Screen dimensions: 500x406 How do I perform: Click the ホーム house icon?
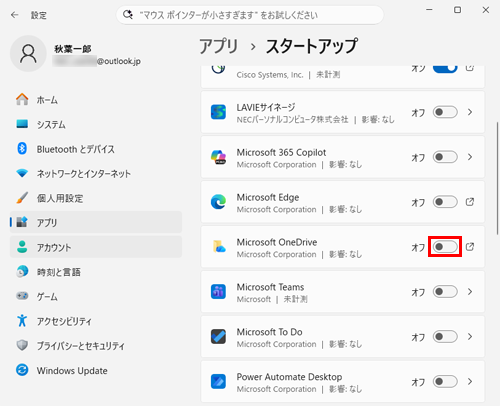pyautogui.click(x=22, y=99)
